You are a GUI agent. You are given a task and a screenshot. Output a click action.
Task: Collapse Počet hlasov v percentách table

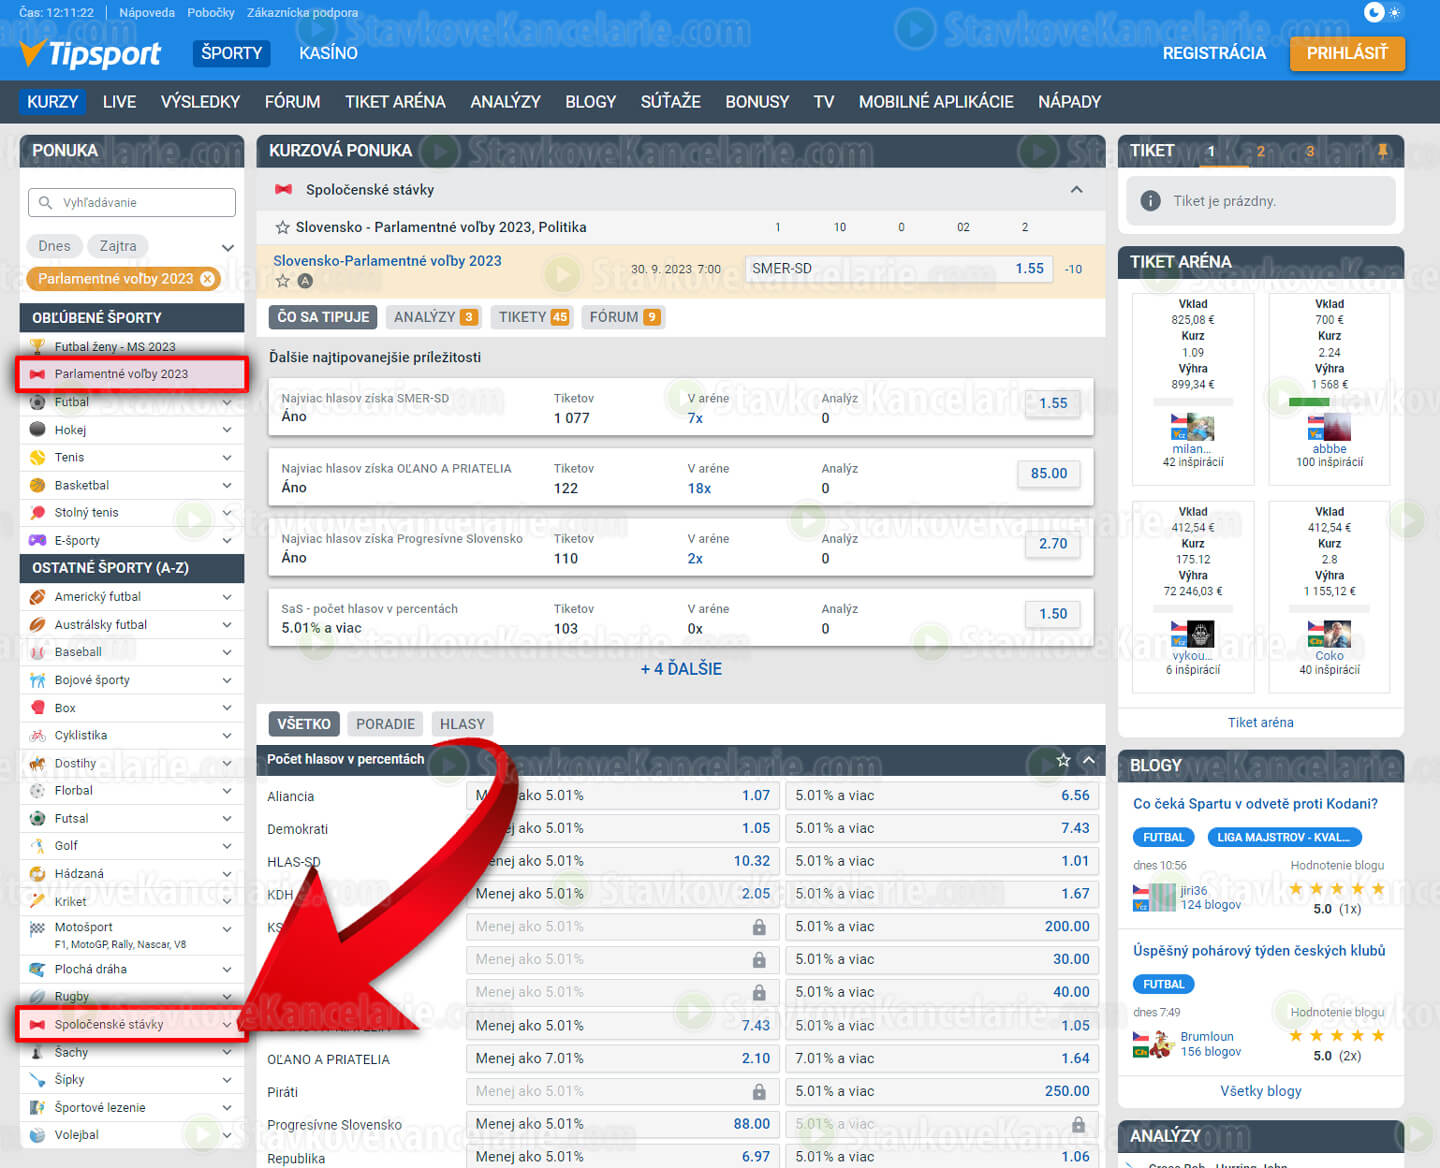1088,760
